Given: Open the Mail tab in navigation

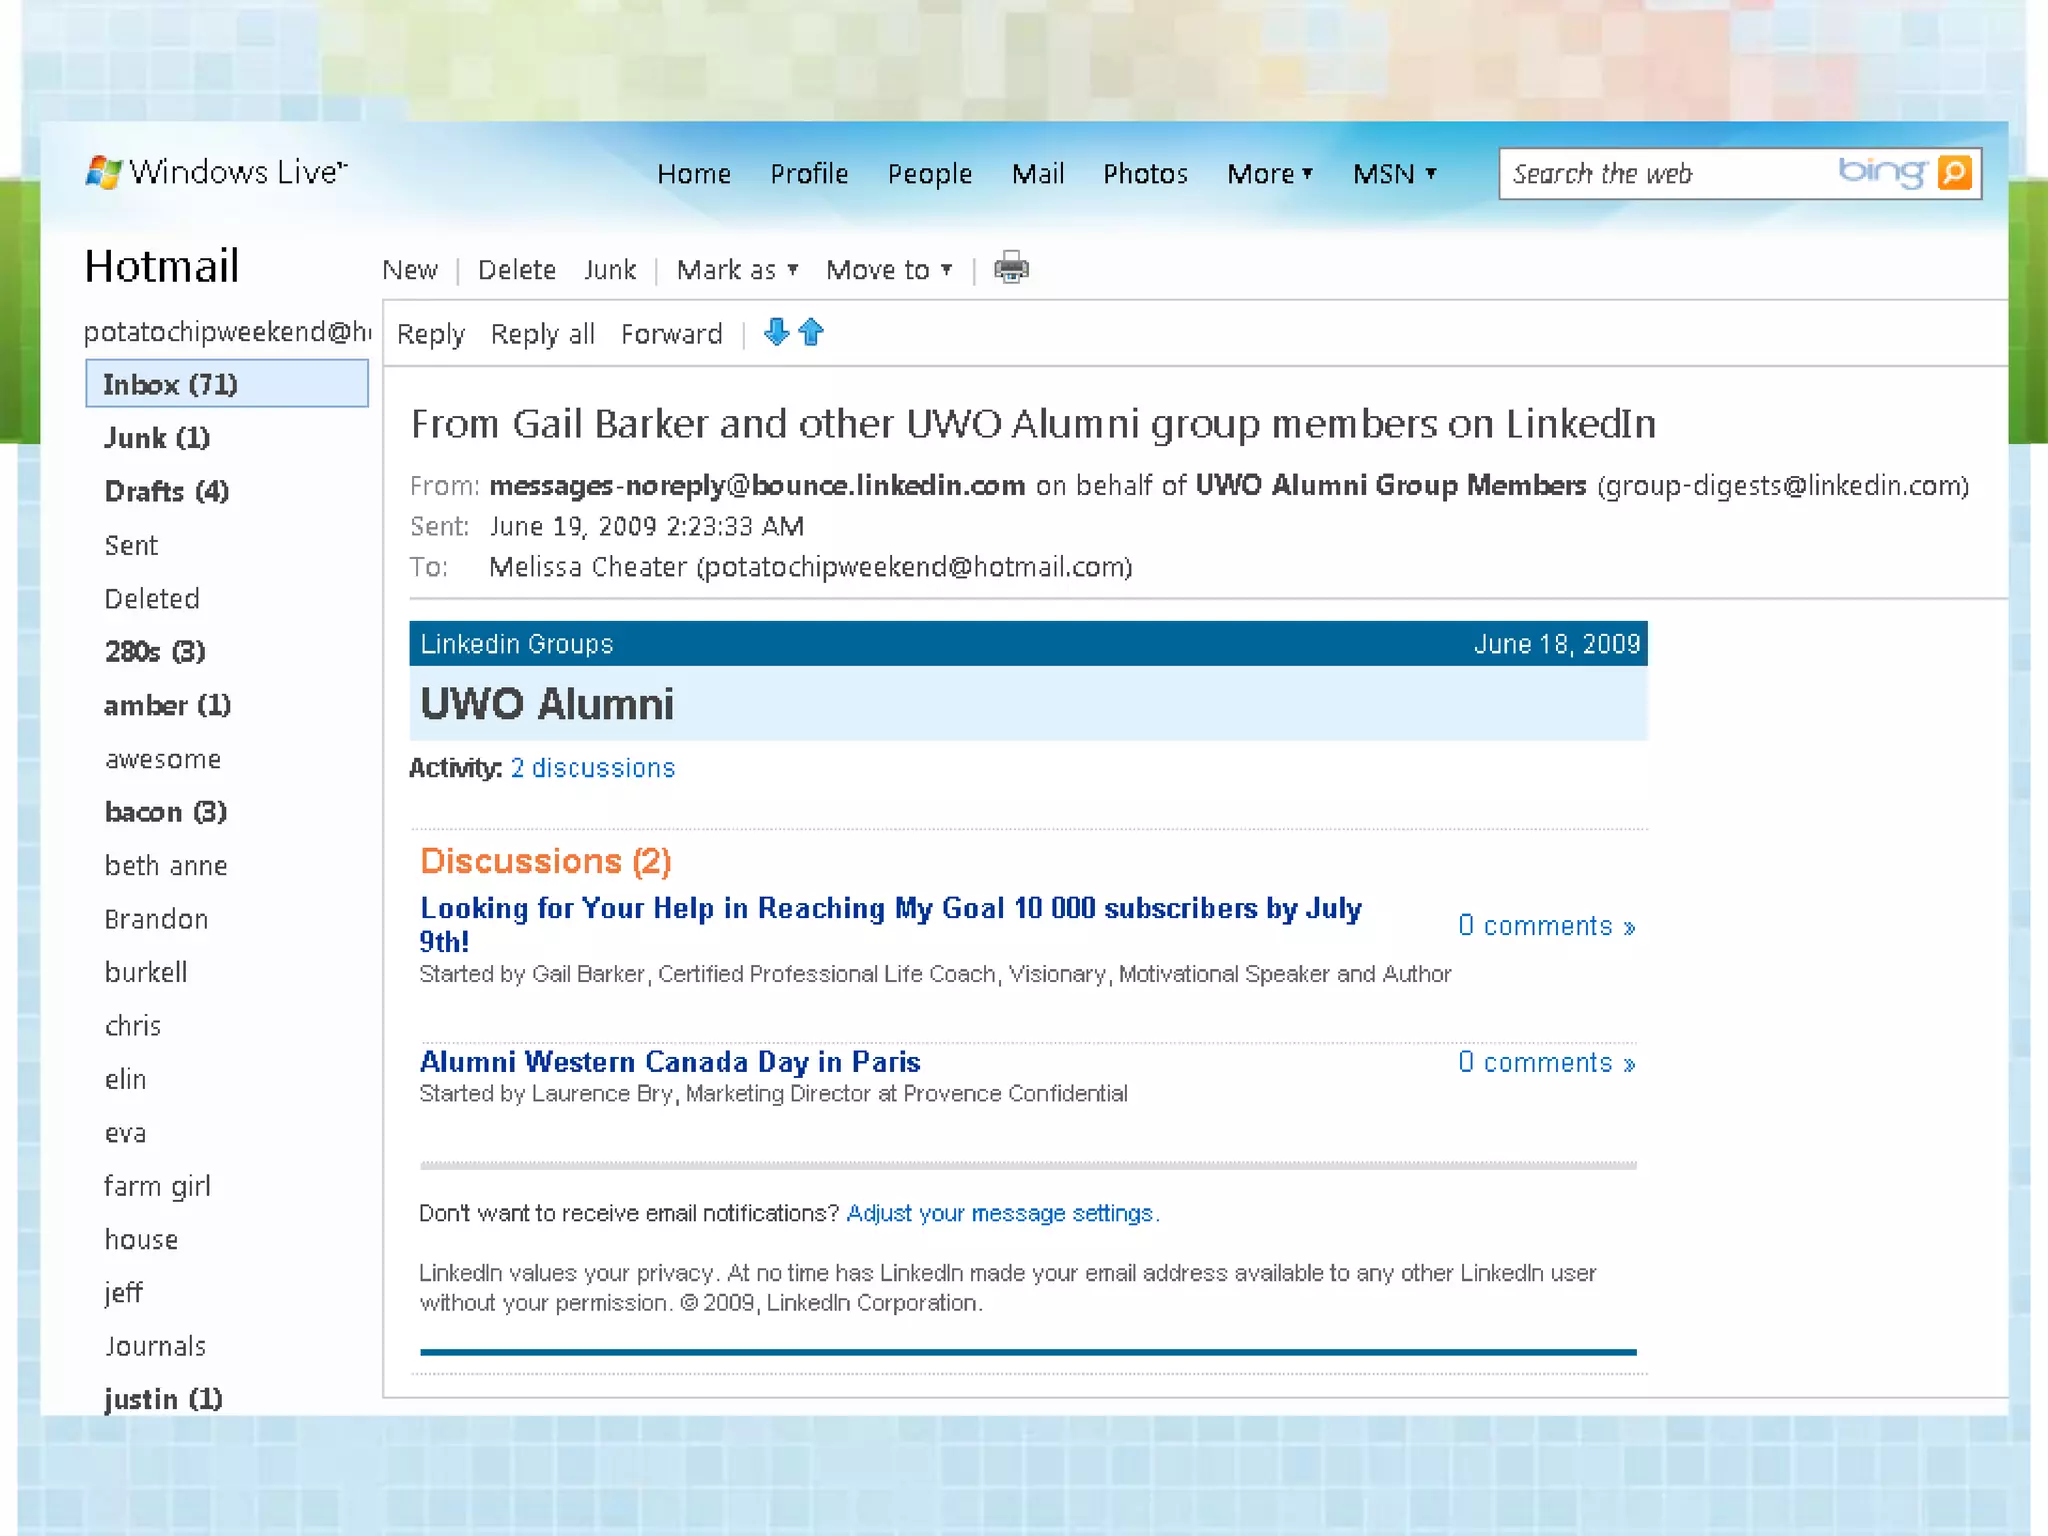Looking at the screenshot, I should tap(1037, 174).
